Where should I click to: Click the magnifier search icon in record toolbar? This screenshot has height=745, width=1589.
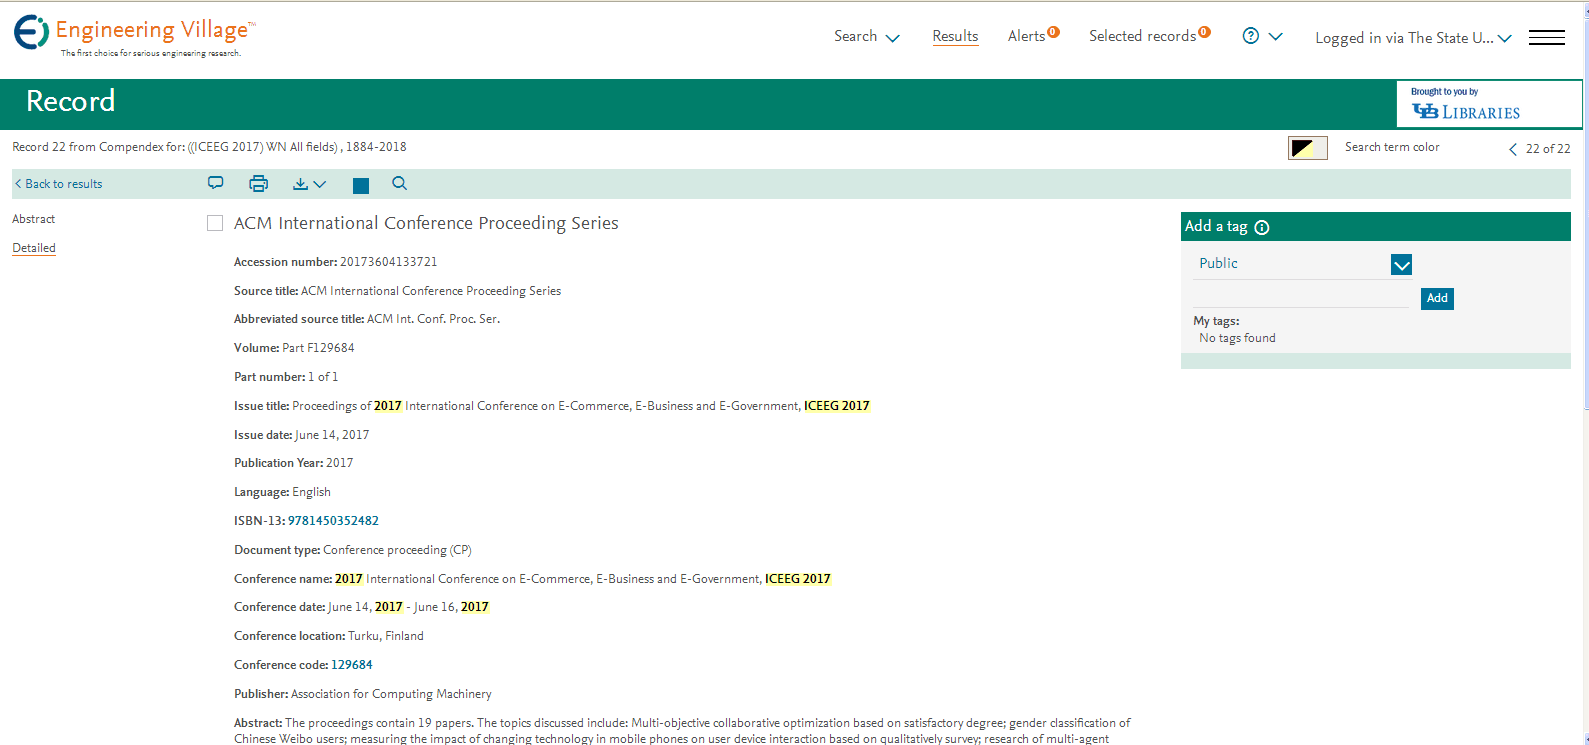click(400, 183)
